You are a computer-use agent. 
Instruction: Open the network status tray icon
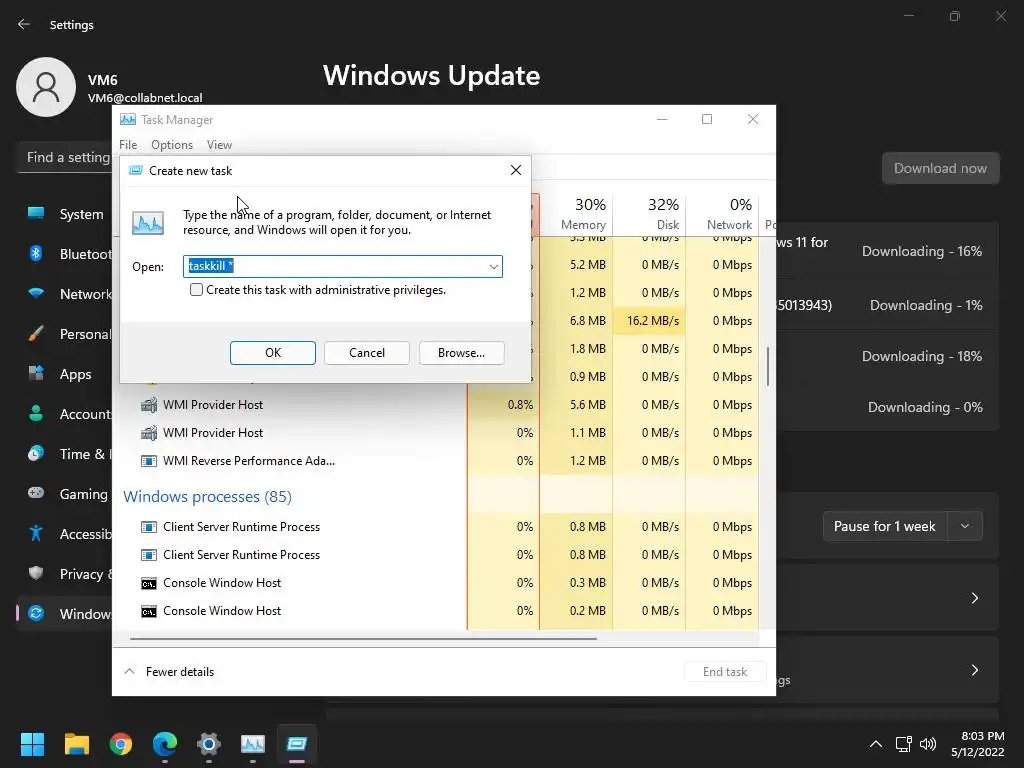903,744
